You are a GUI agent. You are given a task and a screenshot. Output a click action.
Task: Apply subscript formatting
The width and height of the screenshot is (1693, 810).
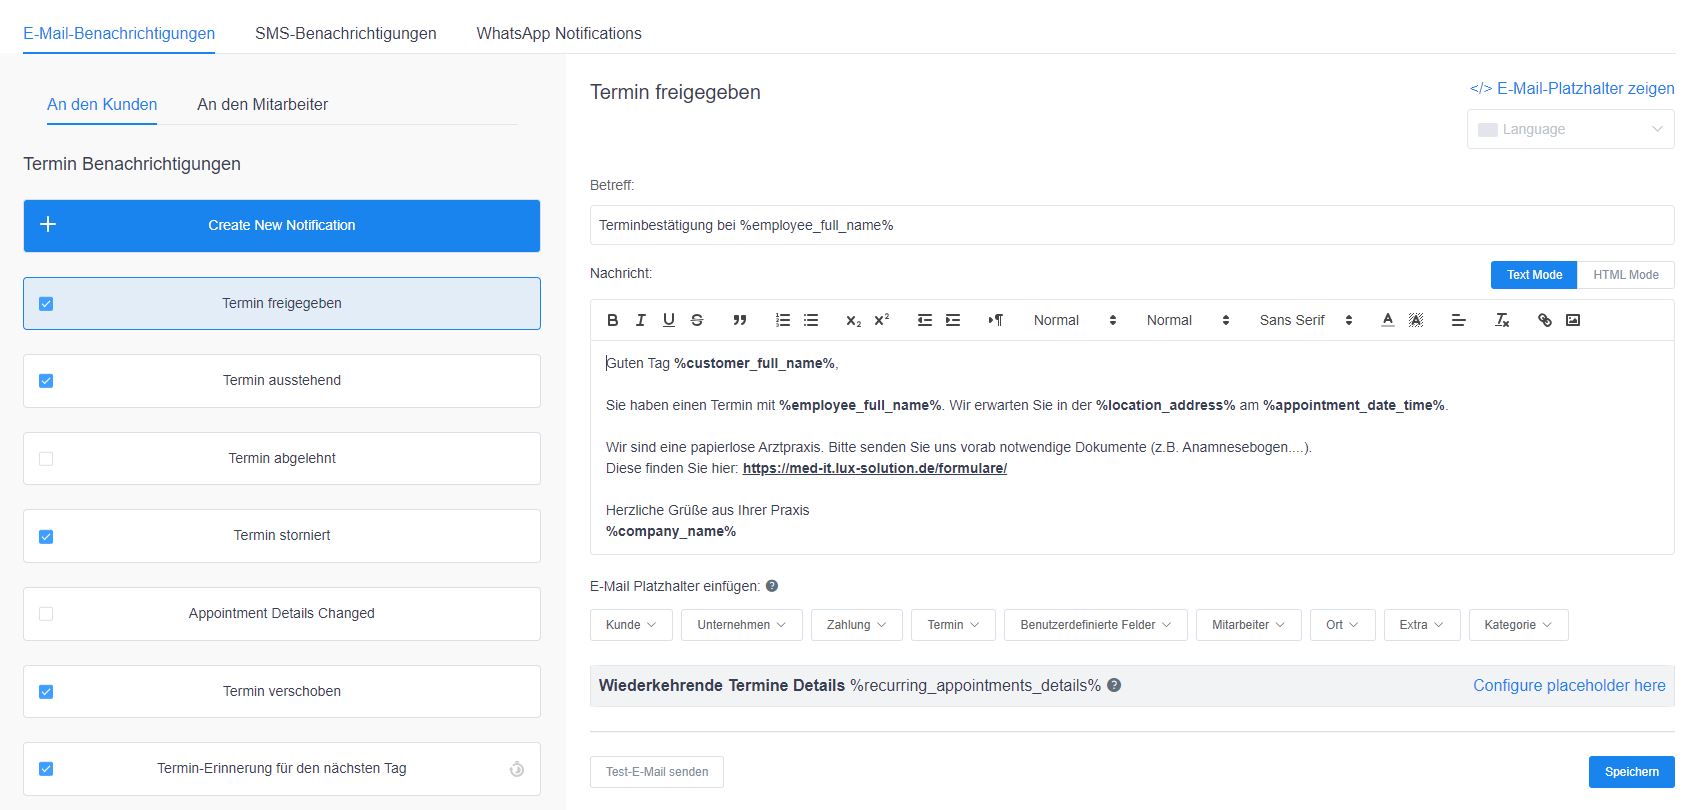coord(853,320)
